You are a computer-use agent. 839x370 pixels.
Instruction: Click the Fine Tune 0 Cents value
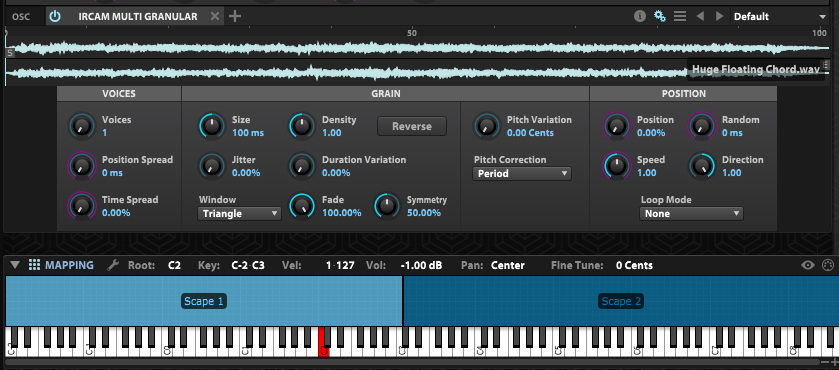[x=634, y=265]
